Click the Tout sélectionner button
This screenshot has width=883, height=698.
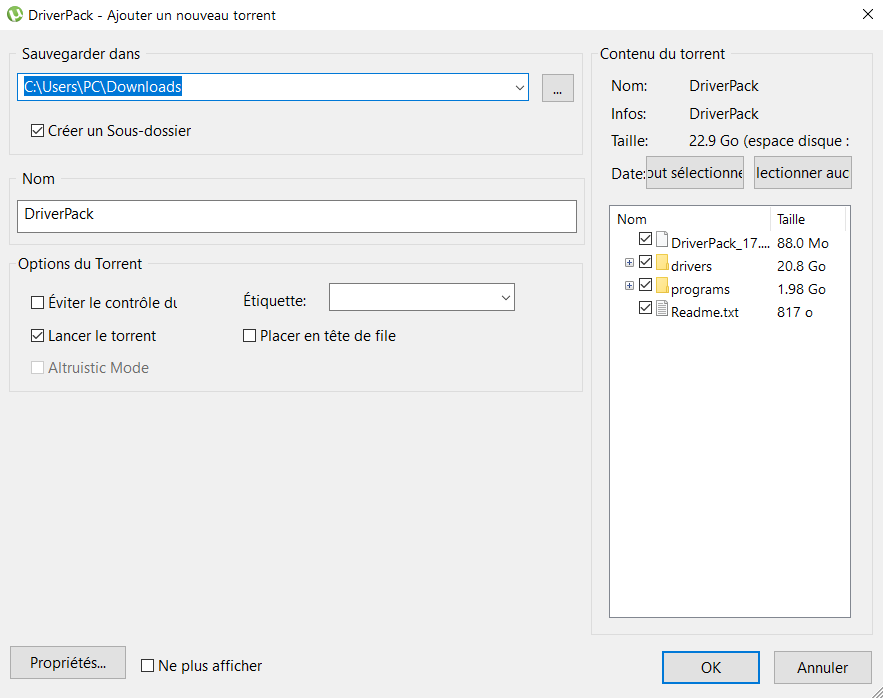(x=694, y=172)
